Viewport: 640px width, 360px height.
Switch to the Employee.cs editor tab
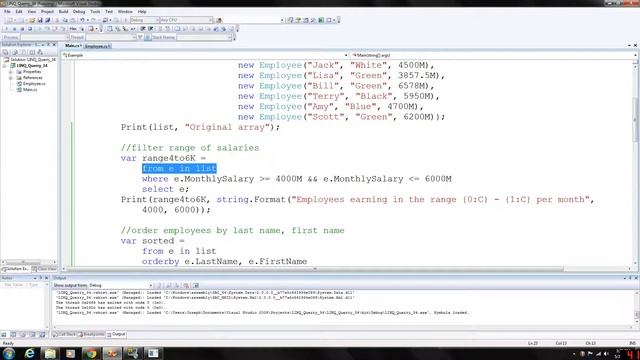point(98,46)
